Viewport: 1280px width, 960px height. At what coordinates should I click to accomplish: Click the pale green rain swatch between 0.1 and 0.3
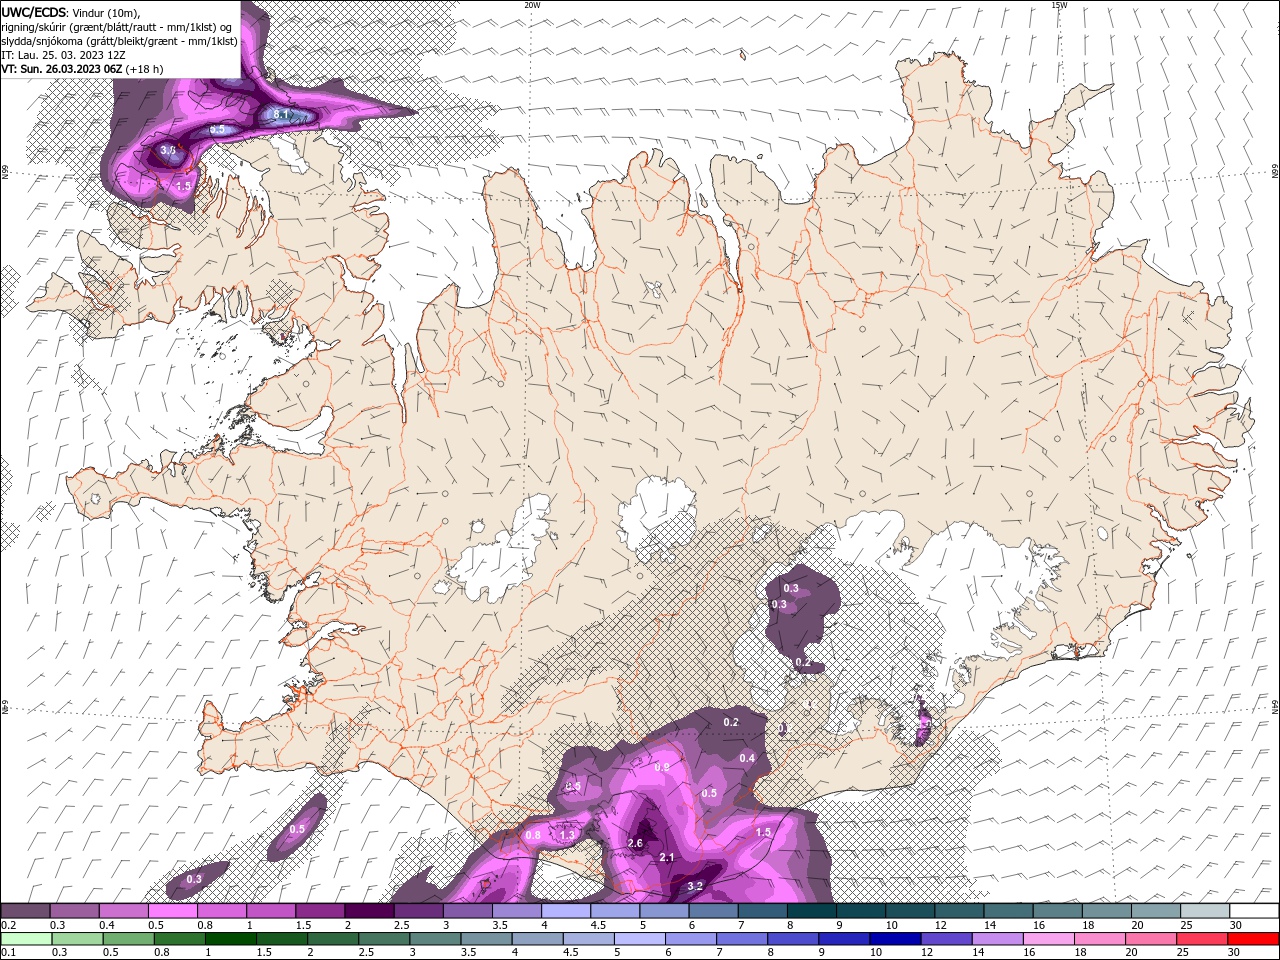coord(26,939)
